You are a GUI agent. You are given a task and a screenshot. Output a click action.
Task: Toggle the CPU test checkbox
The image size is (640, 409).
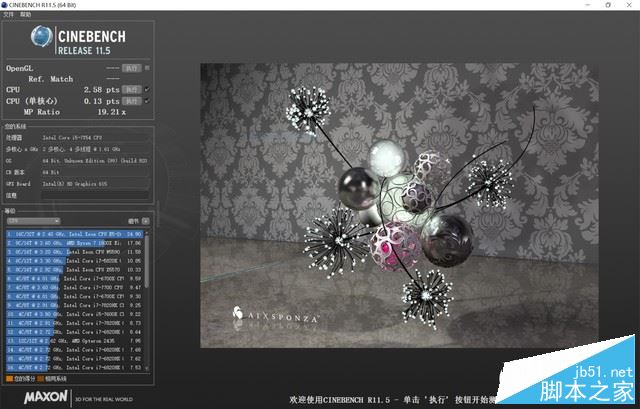pos(147,89)
